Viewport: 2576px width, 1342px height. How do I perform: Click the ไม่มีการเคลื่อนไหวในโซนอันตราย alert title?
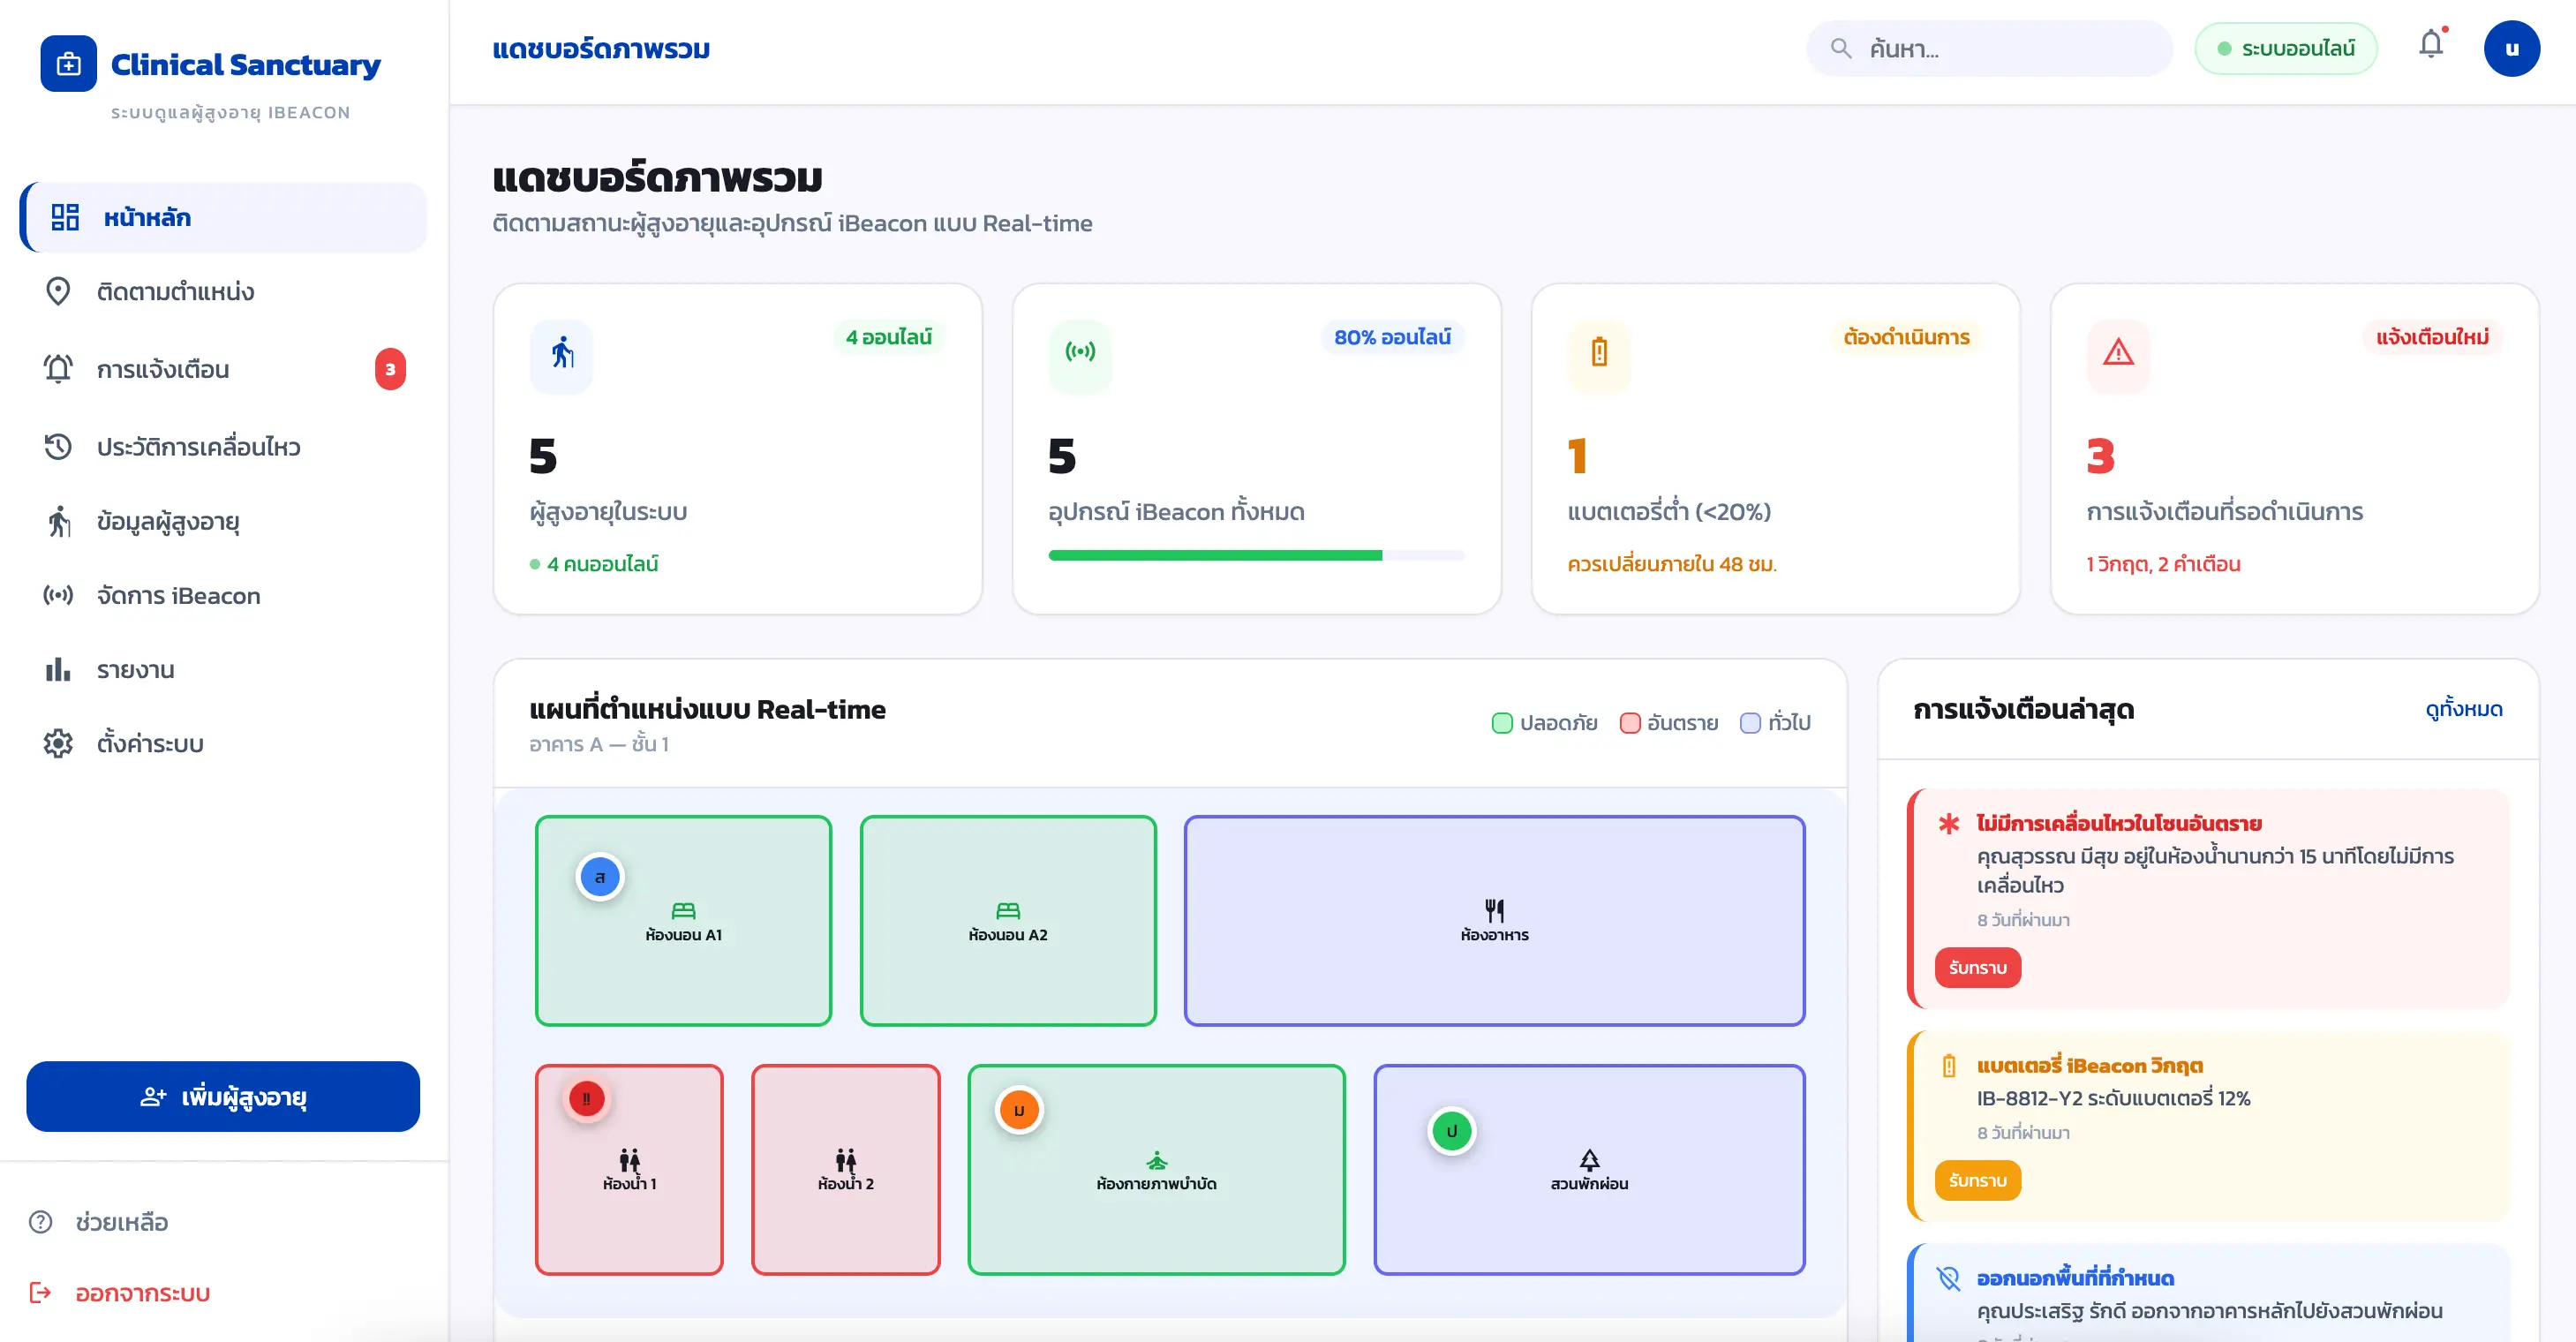point(2118,823)
